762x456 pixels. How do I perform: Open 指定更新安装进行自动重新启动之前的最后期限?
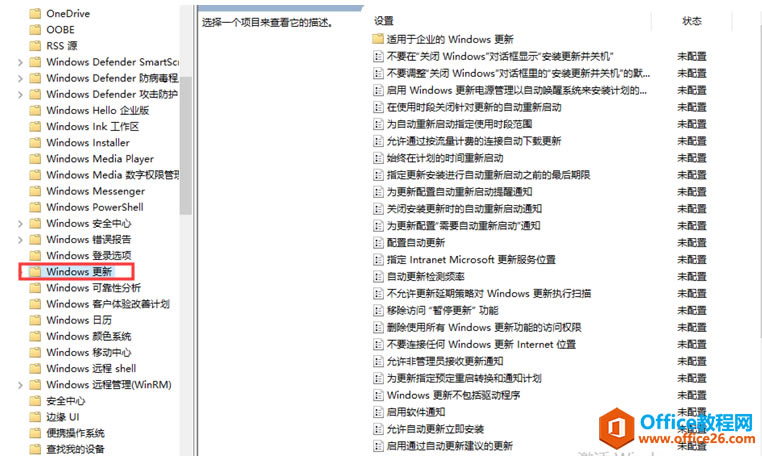[488, 175]
